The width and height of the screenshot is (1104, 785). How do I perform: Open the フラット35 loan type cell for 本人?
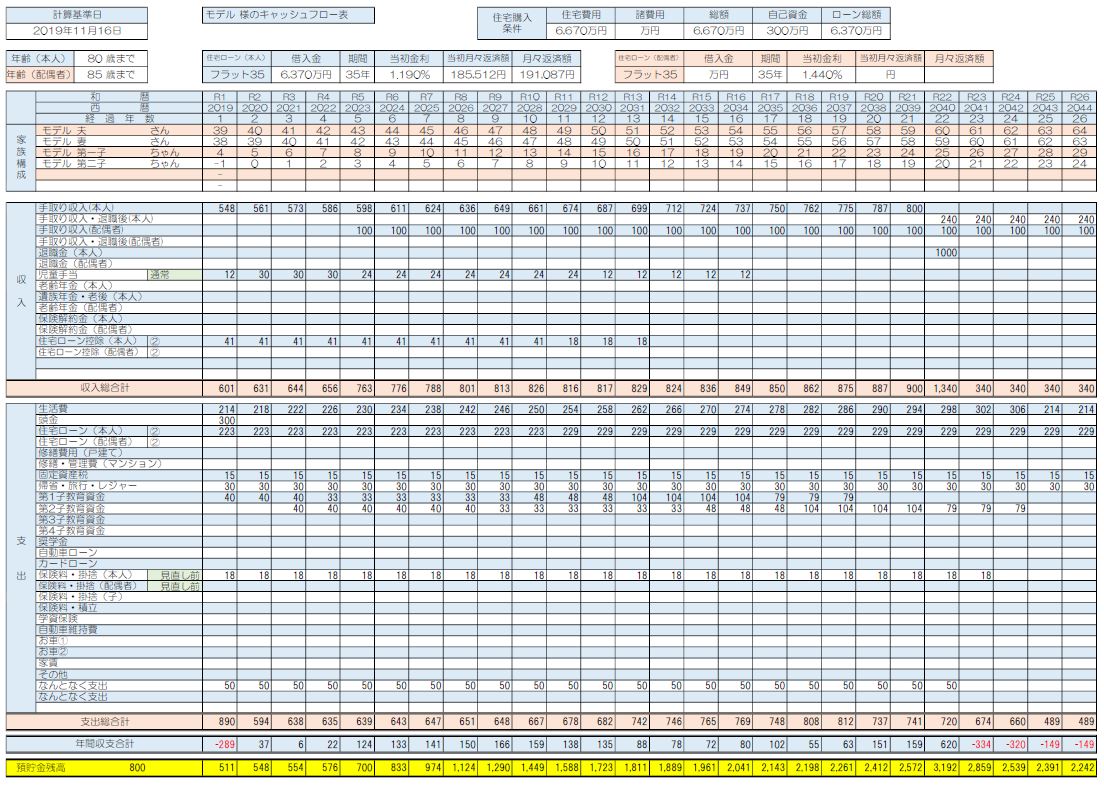click(x=236, y=74)
